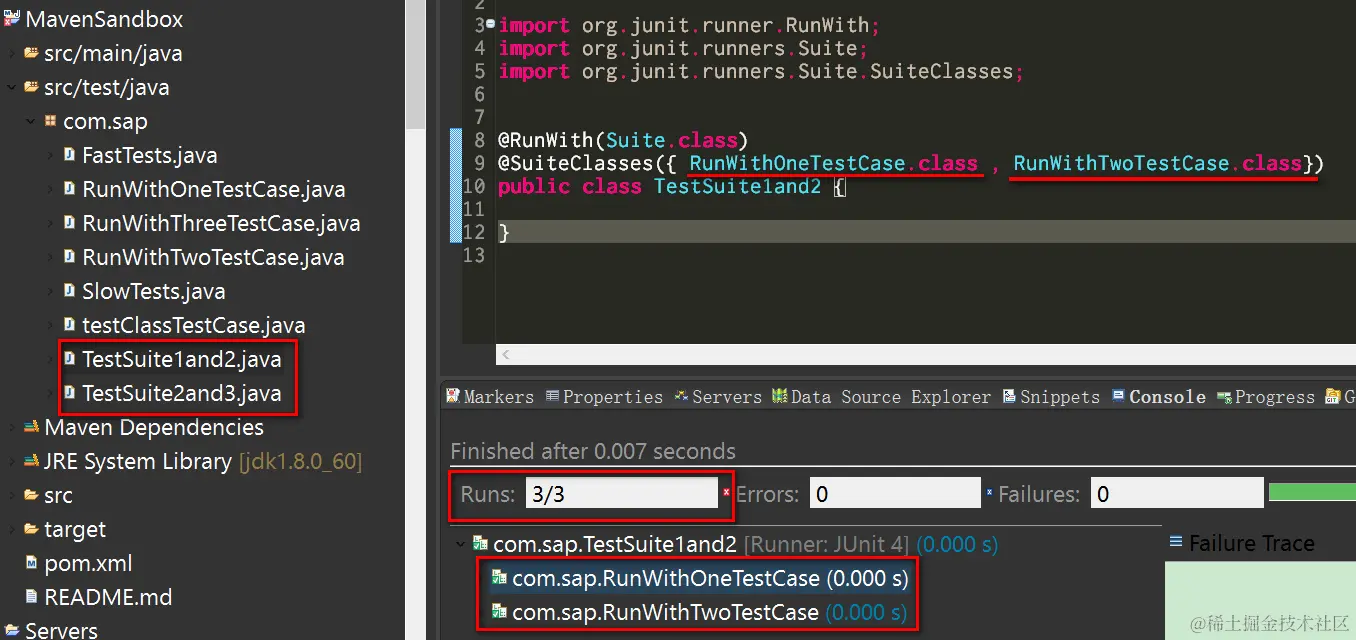Click the package explorer vertical scrollbar

(415, 64)
